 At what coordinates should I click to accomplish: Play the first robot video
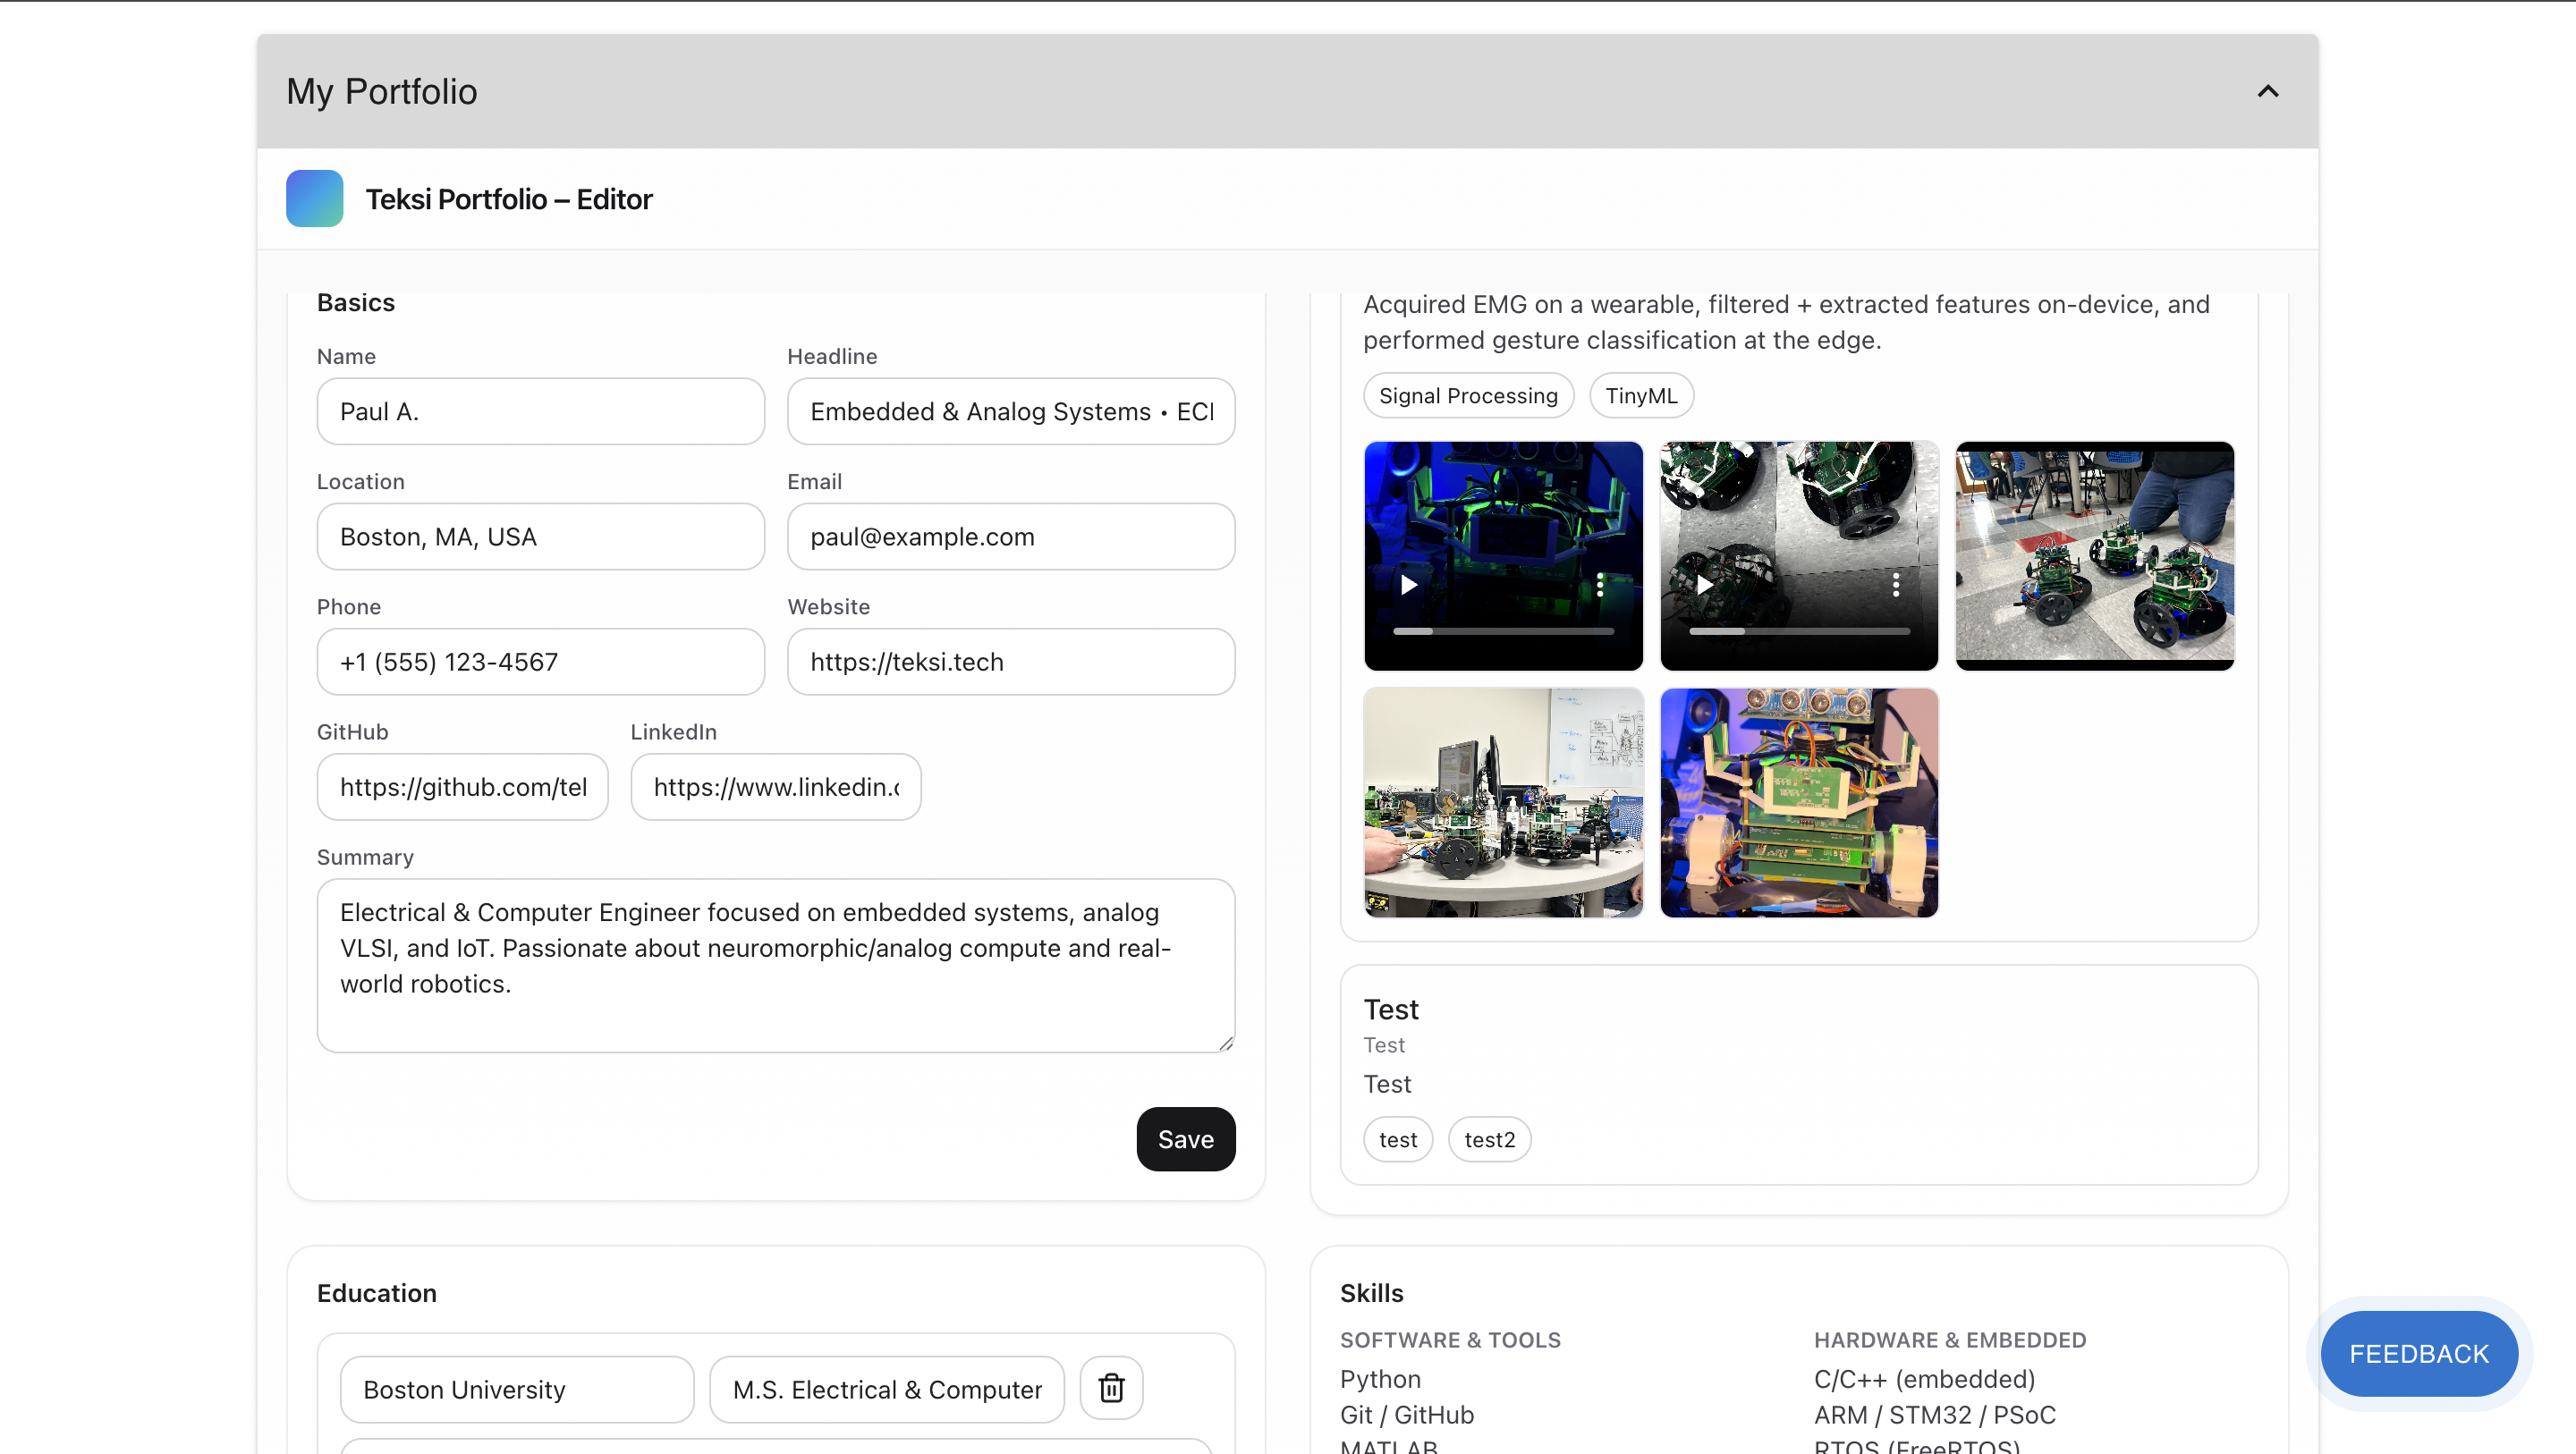[1409, 585]
